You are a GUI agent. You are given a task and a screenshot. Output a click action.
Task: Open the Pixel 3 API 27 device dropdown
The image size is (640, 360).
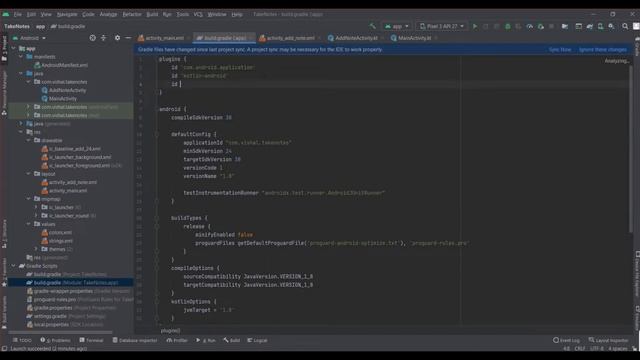click(x=442, y=26)
